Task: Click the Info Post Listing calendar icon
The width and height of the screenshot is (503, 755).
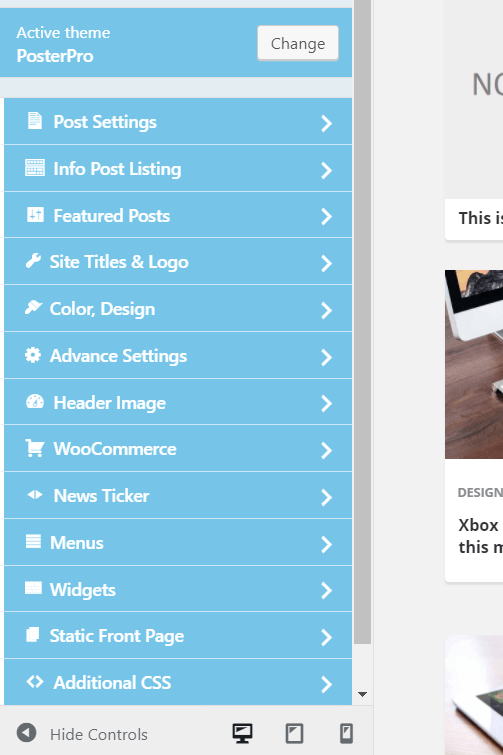Action: pyautogui.click(x=35, y=168)
